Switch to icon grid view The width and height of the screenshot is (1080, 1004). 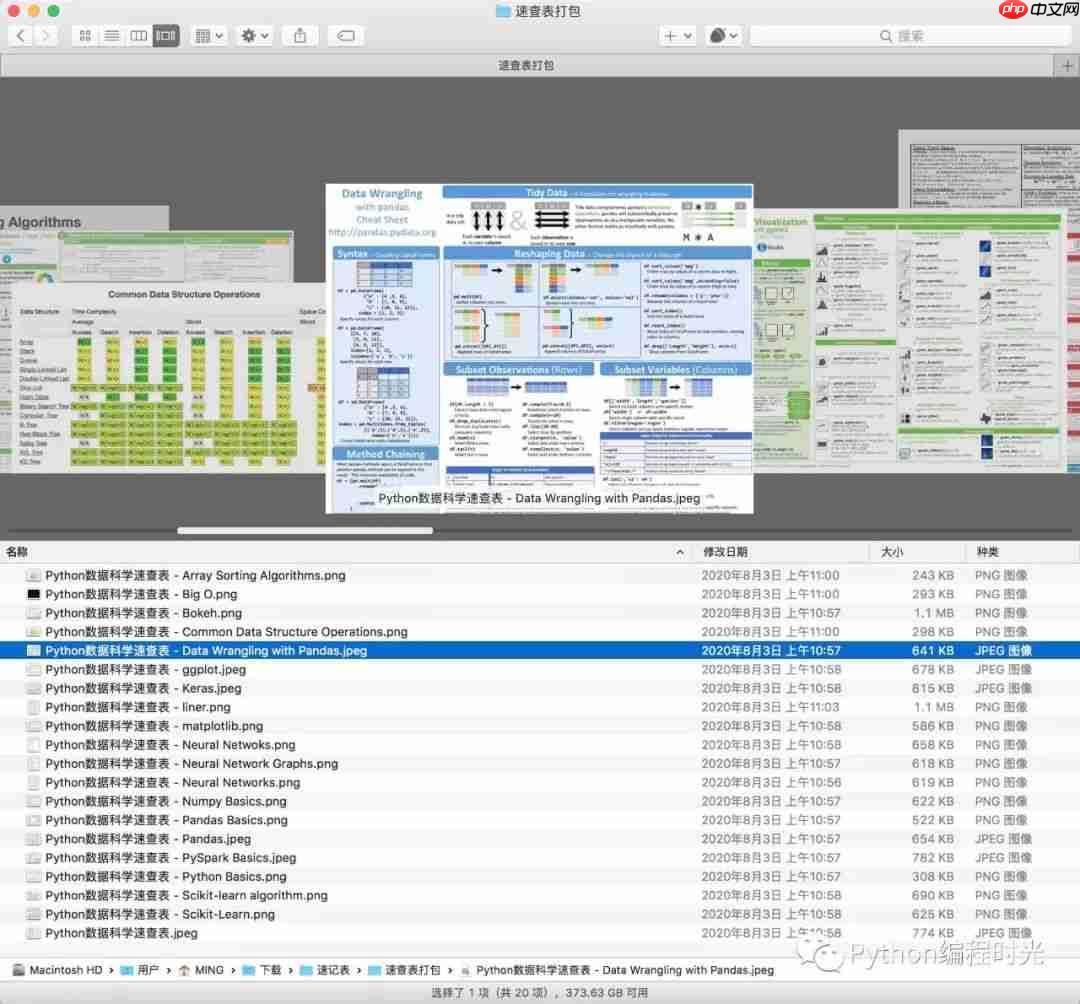pos(85,35)
